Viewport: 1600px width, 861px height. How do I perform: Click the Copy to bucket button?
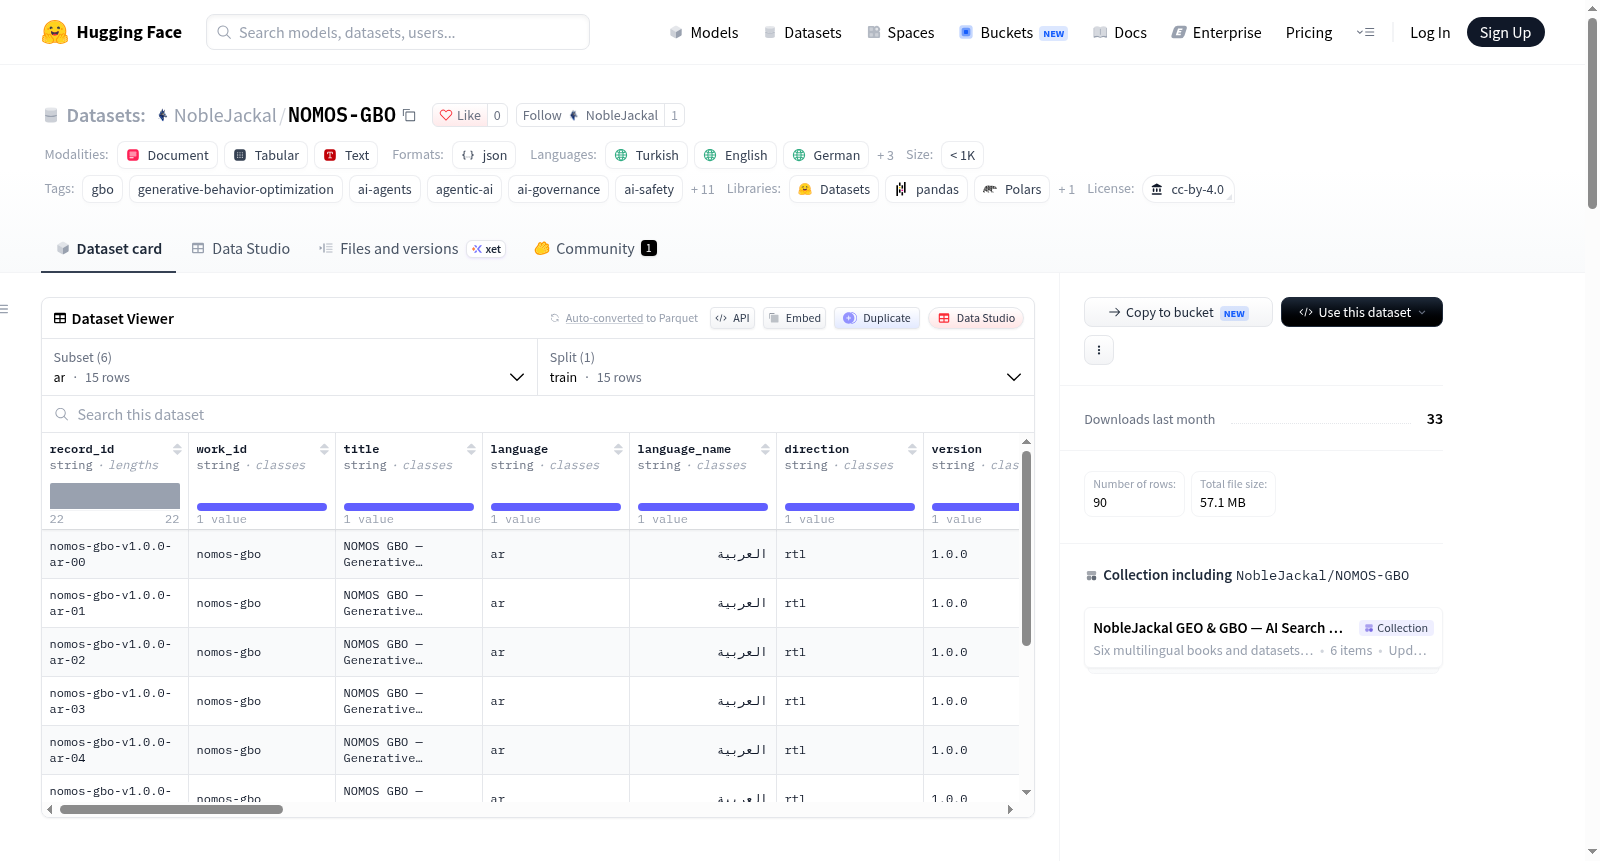pyautogui.click(x=1178, y=312)
